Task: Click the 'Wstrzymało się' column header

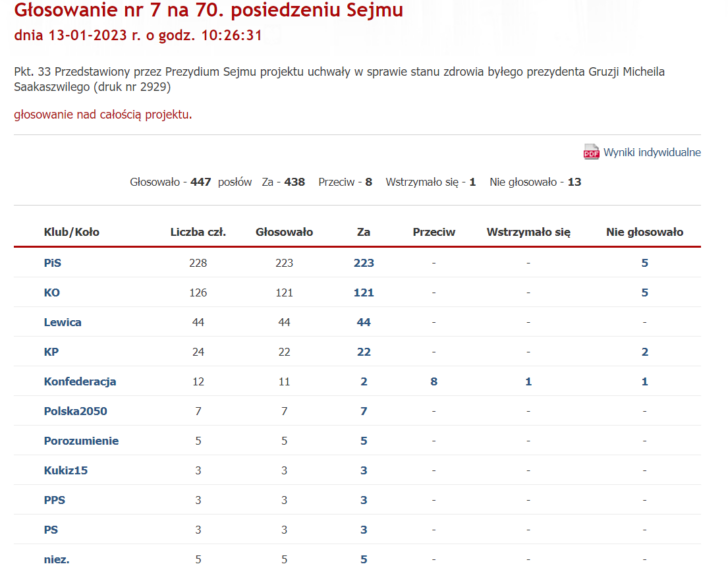Action: point(528,232)
